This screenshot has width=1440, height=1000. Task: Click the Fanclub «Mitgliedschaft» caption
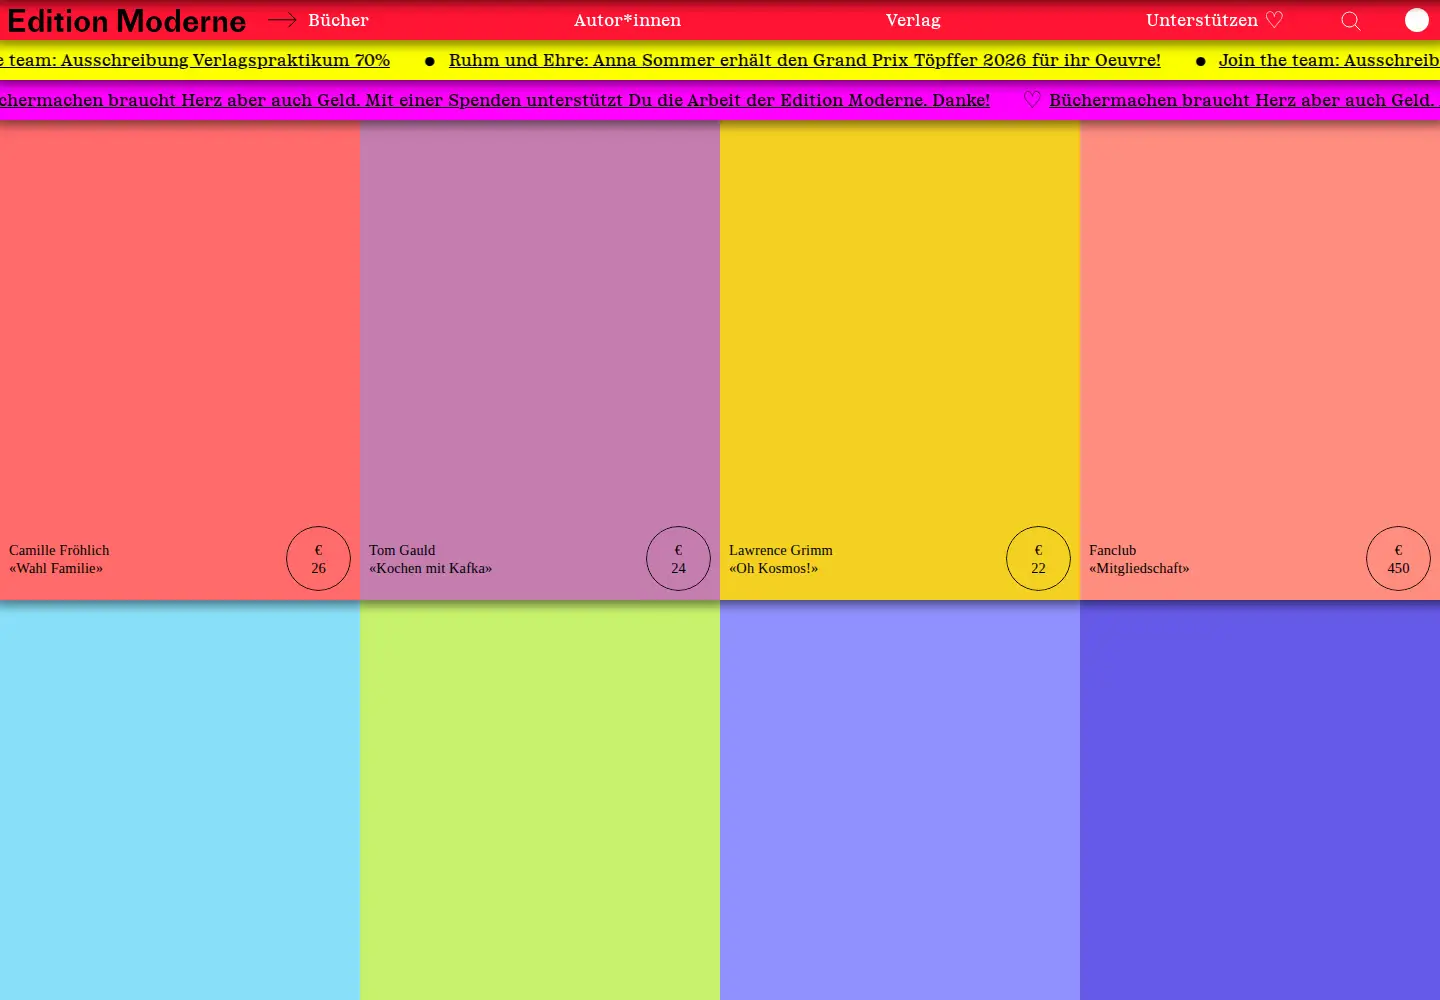[1139, 559]
